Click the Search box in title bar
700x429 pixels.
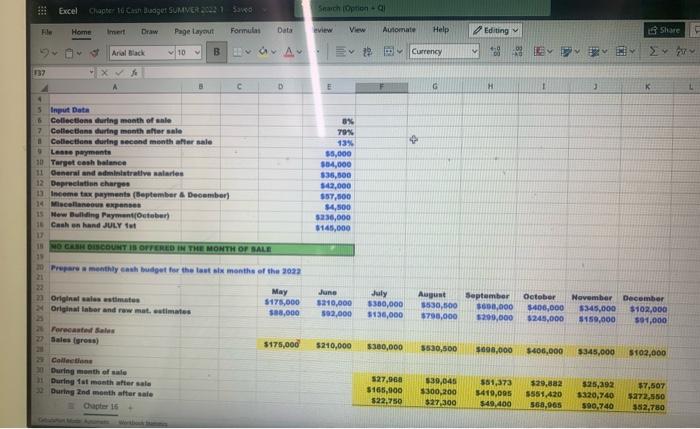coord(422,8)
